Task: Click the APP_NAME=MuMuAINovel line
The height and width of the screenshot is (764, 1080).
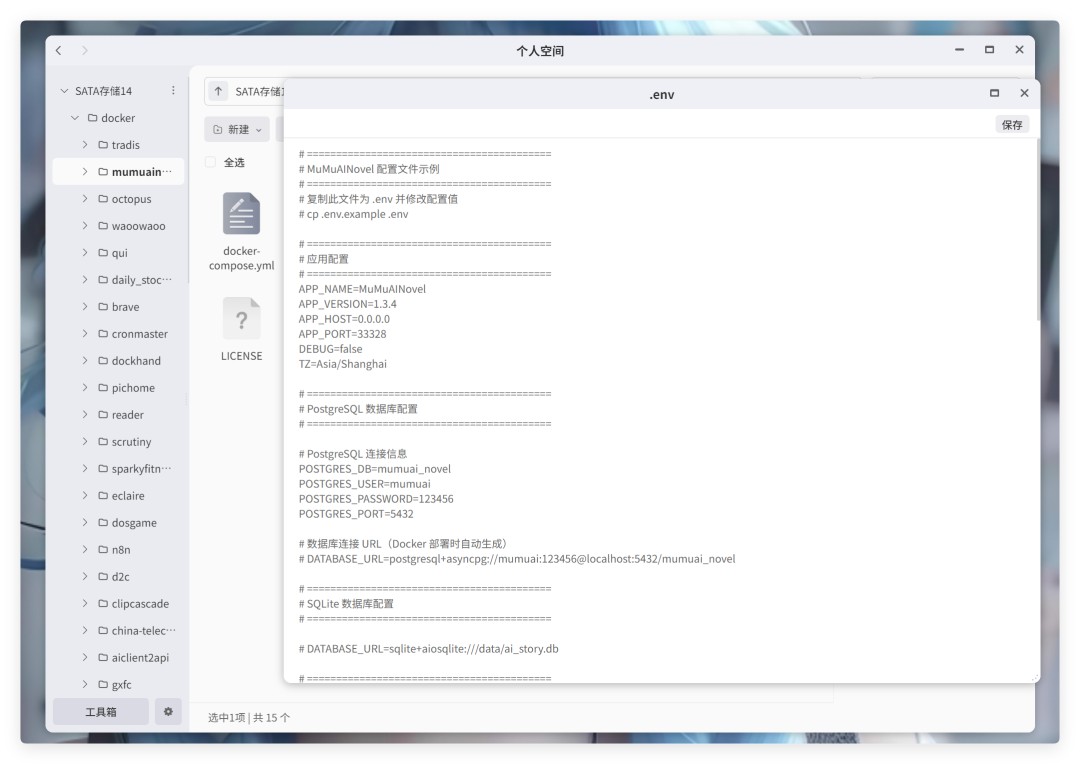Action: [x=362, y=289]
